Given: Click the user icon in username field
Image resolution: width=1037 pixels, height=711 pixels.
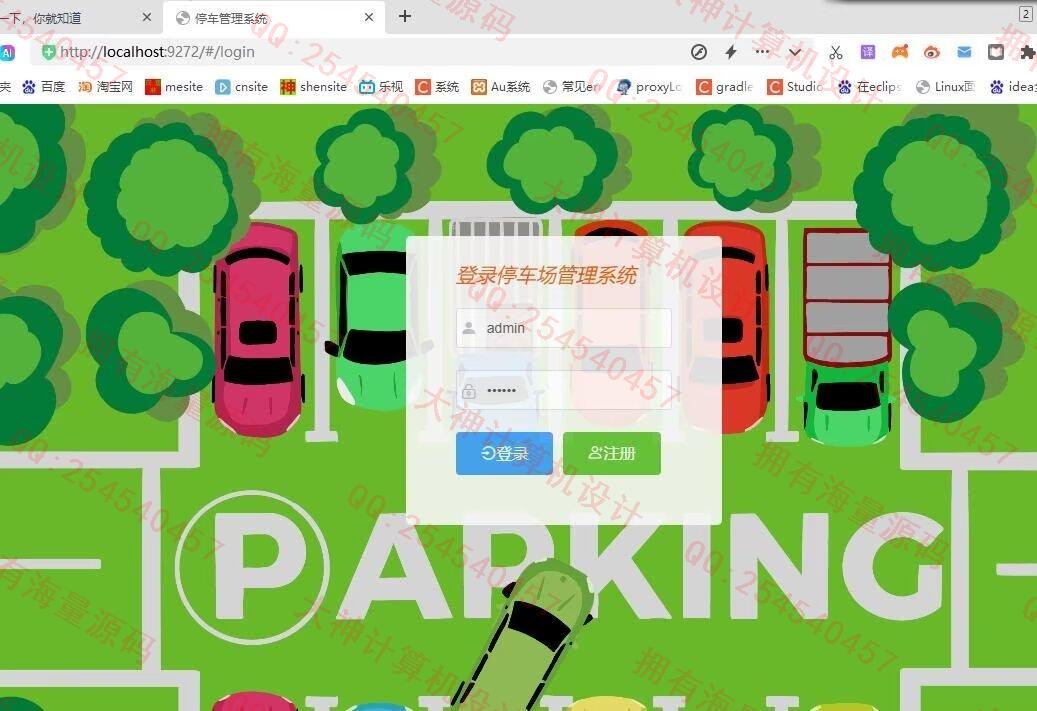Looking at the screenshot, I should (x=469, y=328).
